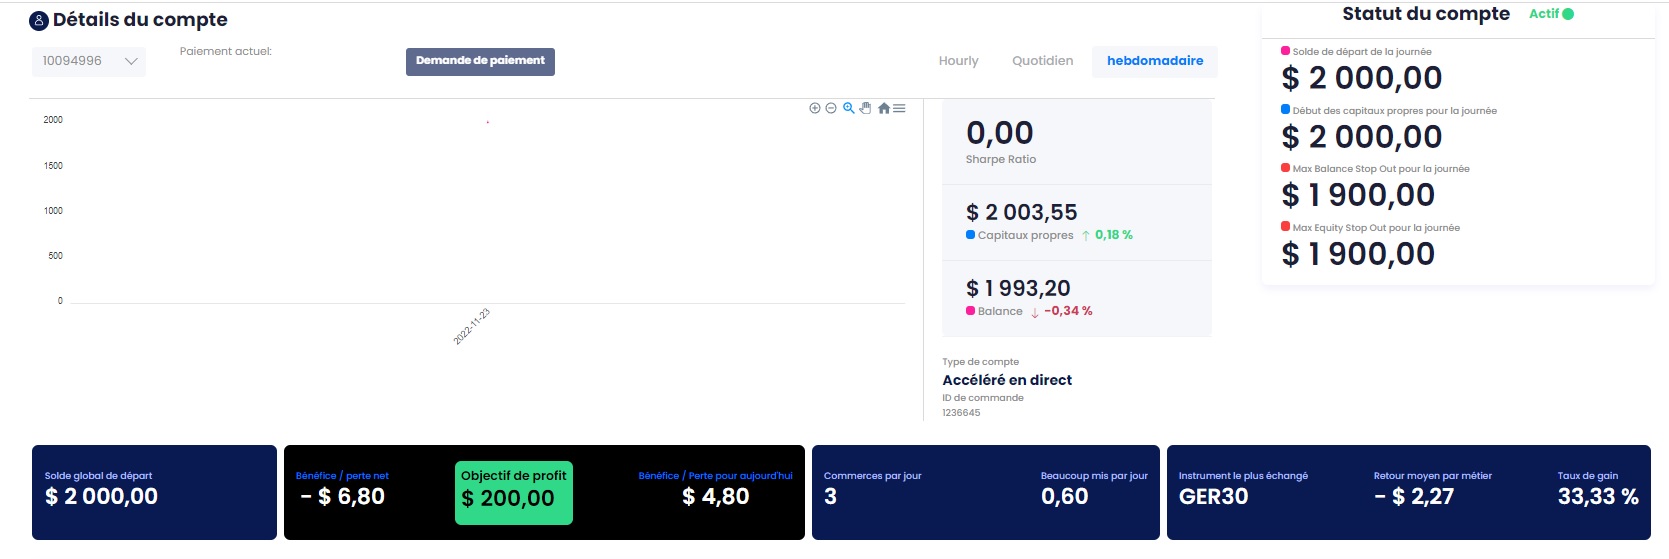This screenshot has height=559, width=1669.
Task: Switch to the hebdomadaire tab
Action: tap(1154, 61)
